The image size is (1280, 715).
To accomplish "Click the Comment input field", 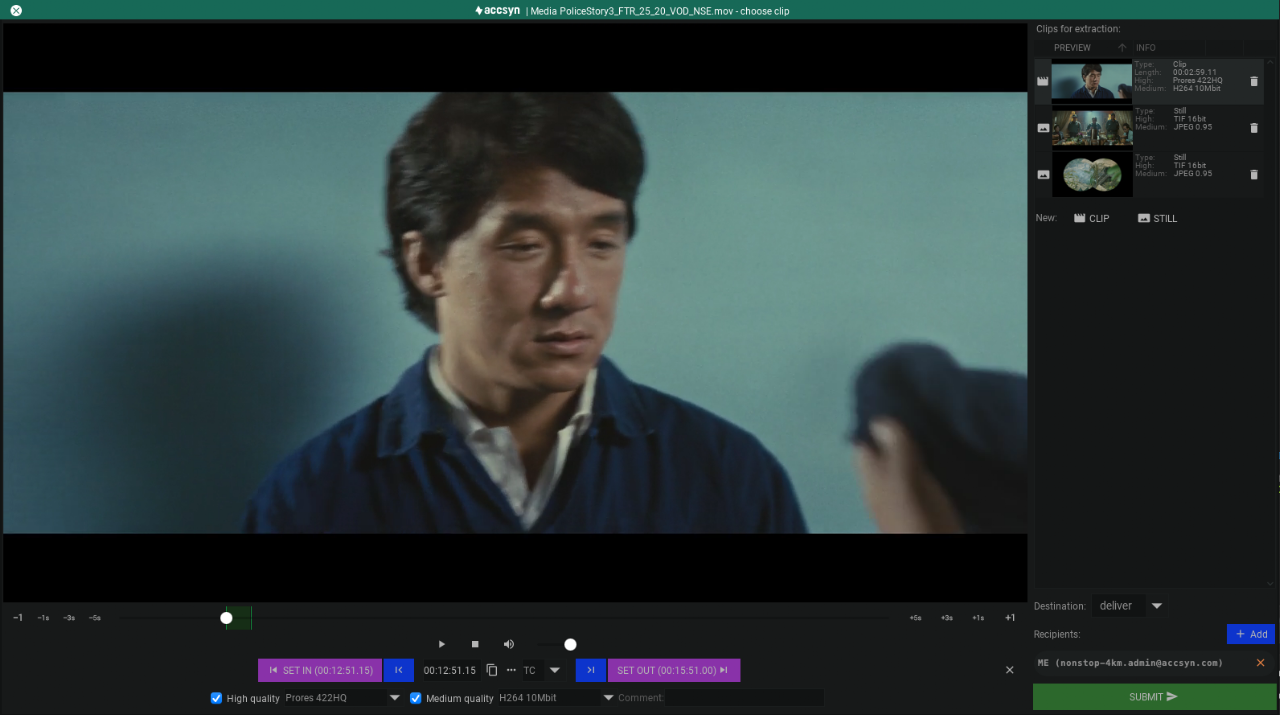I will click(745, 698).
